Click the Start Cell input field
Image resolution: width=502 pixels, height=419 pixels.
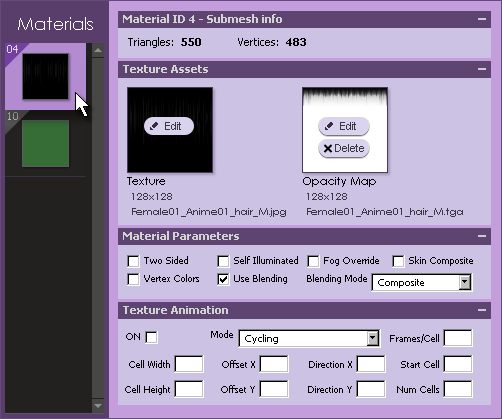(458, 364)
